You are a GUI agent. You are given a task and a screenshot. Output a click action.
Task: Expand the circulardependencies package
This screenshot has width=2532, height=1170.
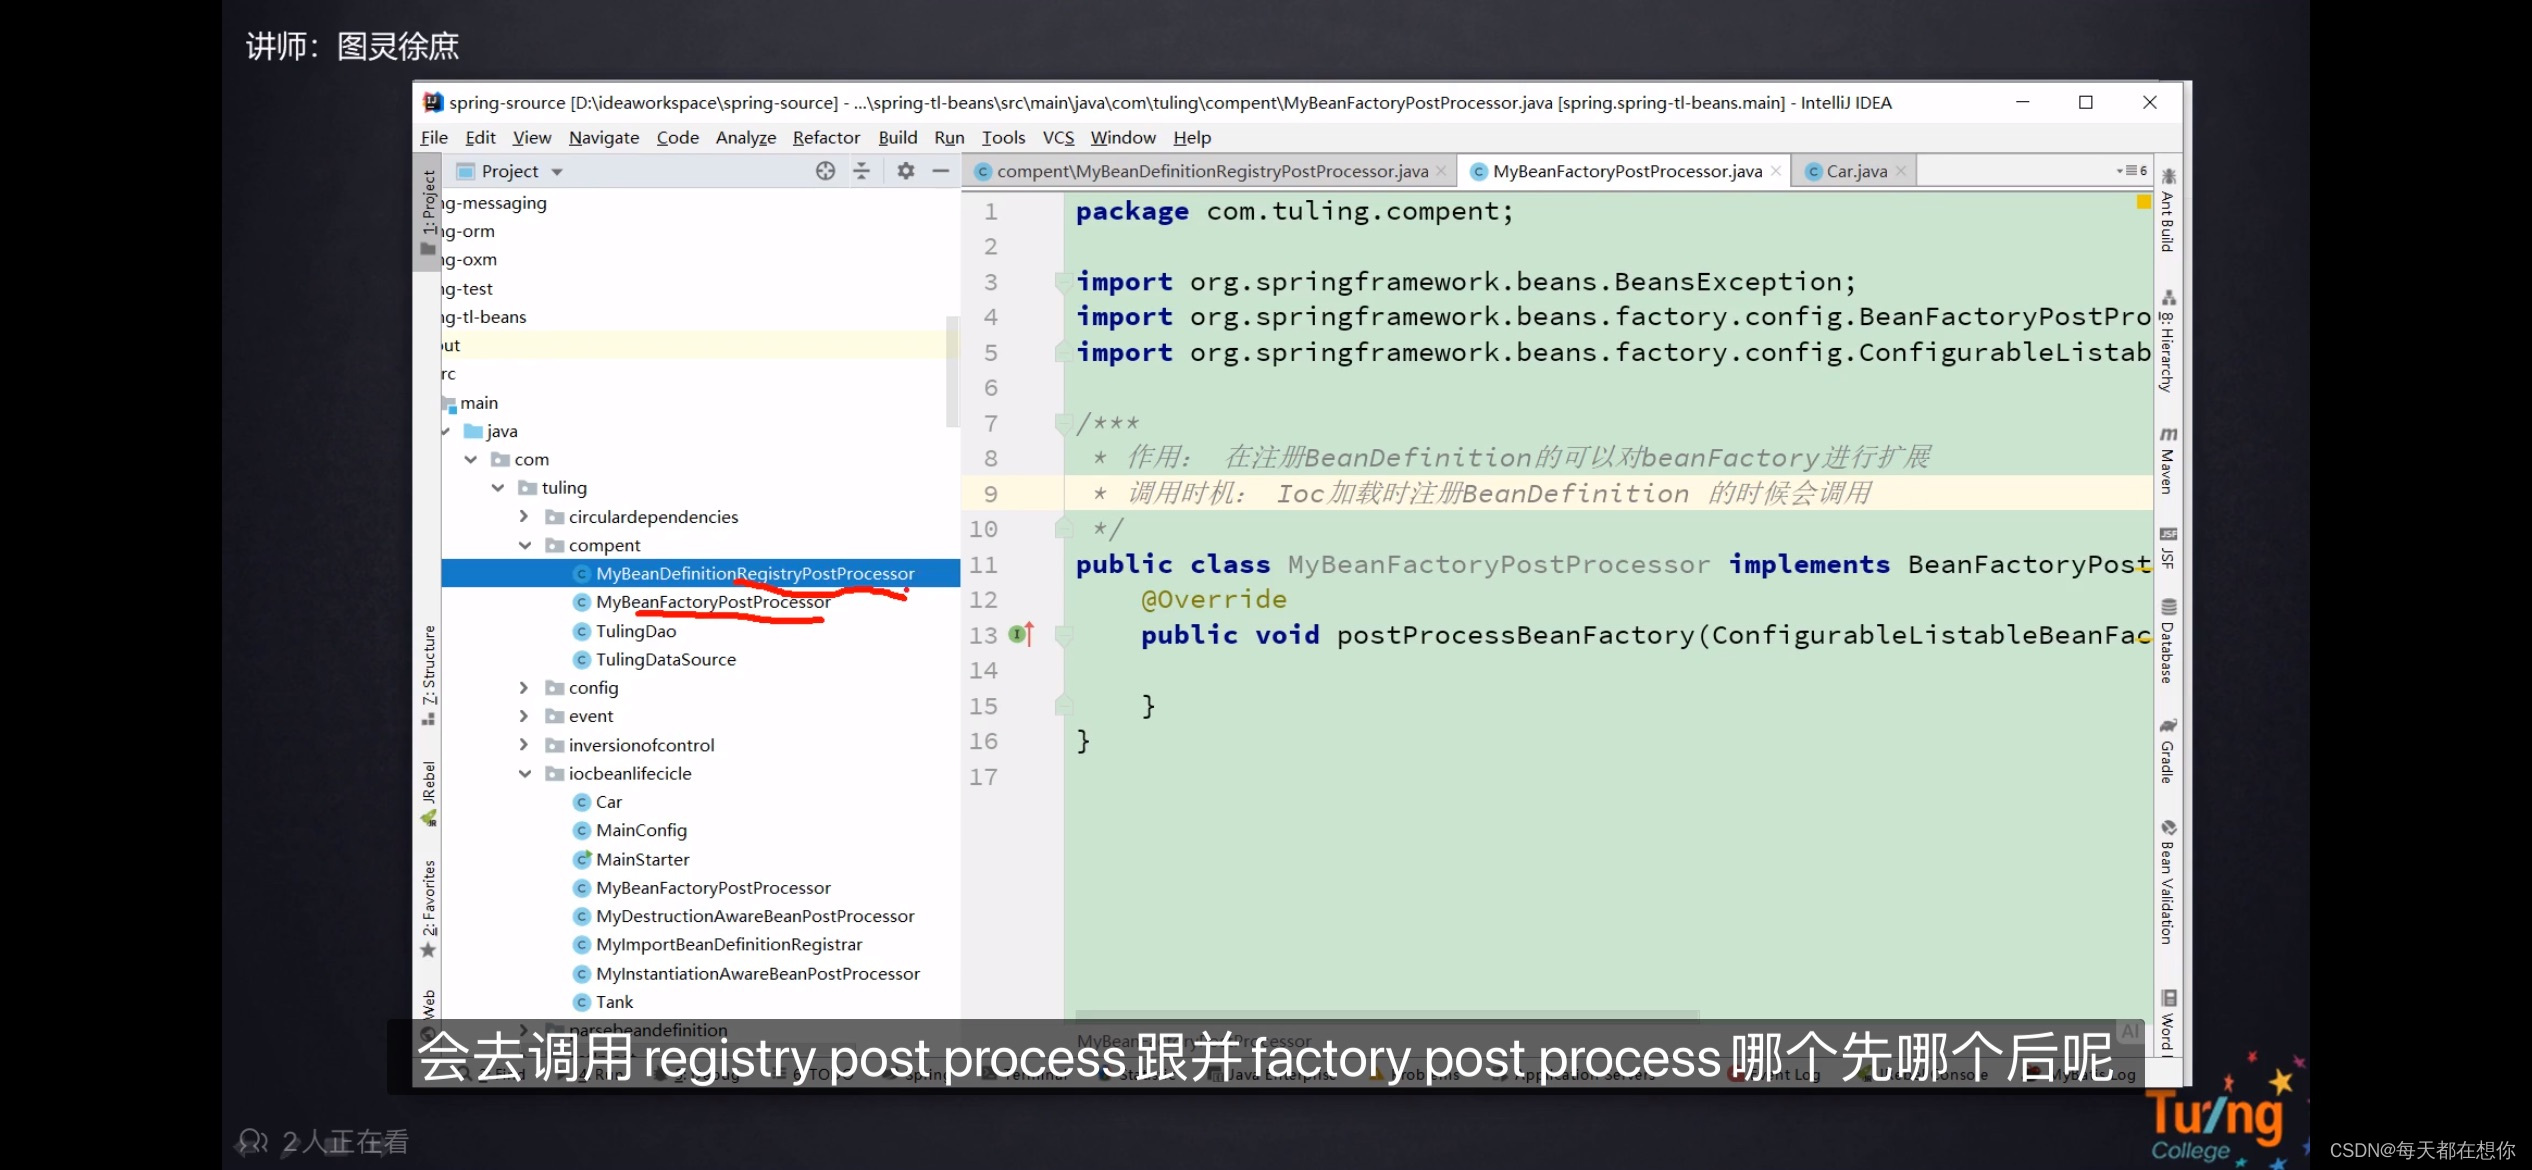(524, 516)
